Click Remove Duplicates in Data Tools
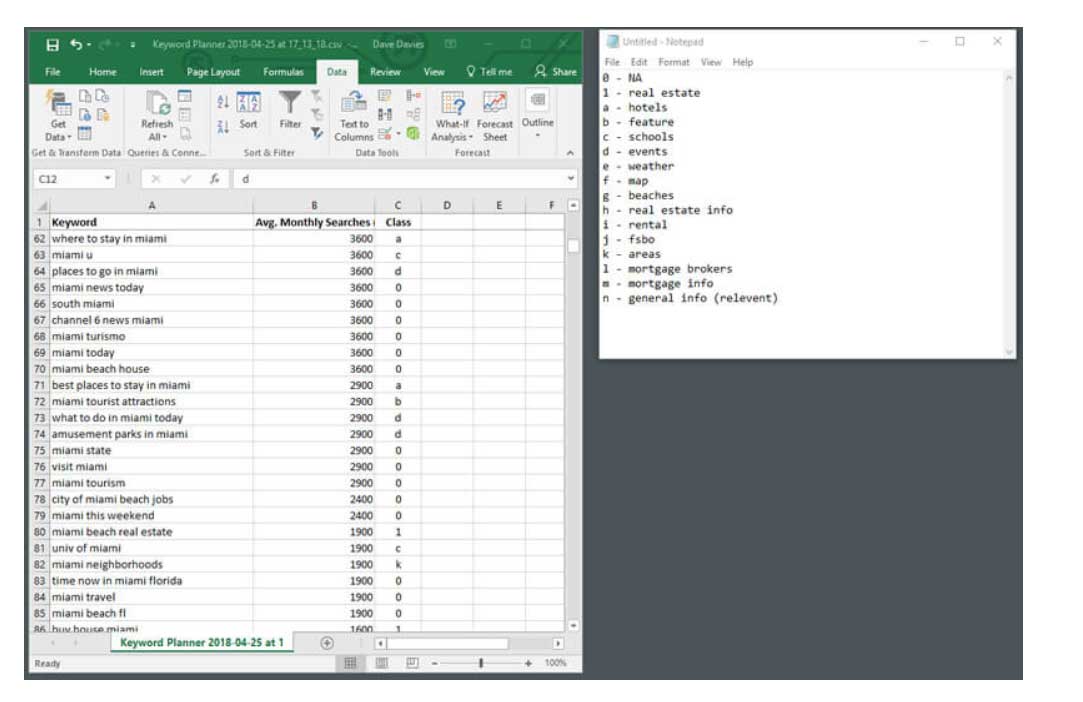The image size is (1083, 702). [385, 115]
